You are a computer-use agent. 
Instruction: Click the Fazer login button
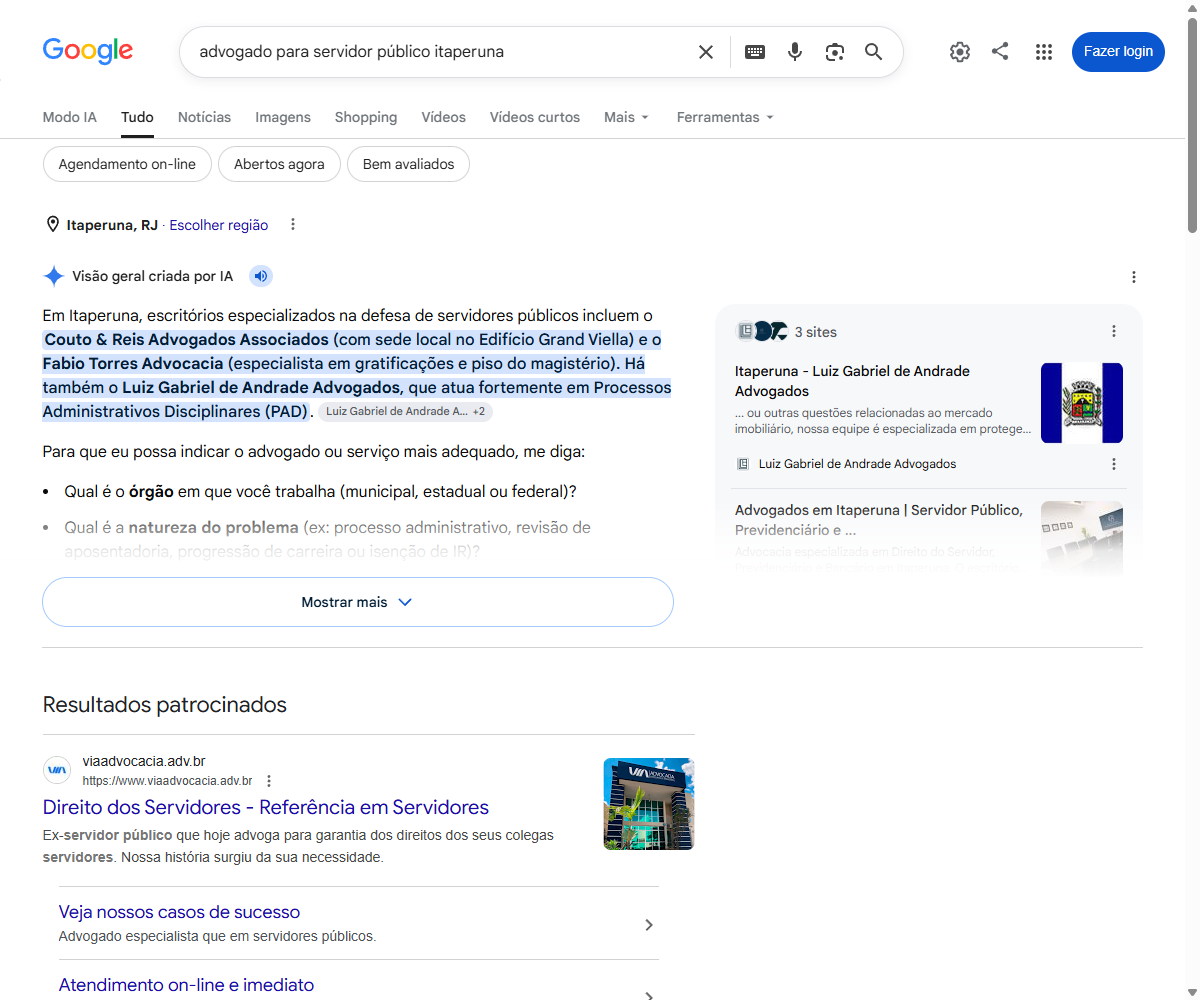(x=1118, y=52)
